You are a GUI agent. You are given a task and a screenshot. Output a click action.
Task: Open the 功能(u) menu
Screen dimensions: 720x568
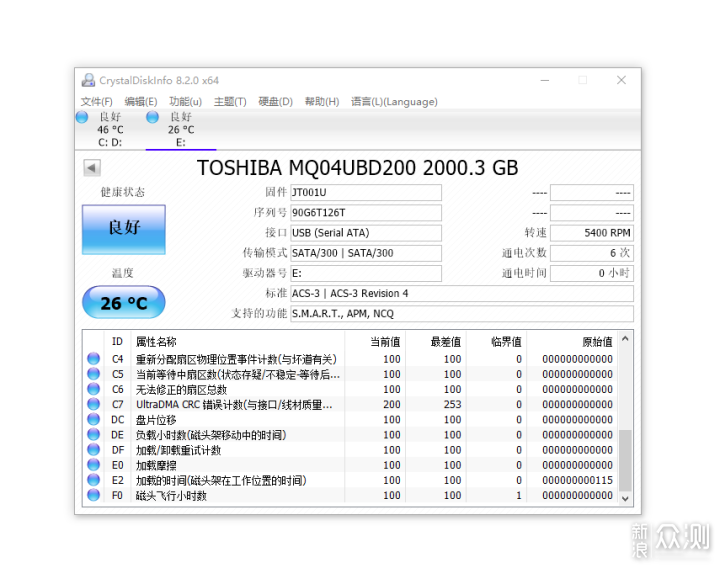185,101
